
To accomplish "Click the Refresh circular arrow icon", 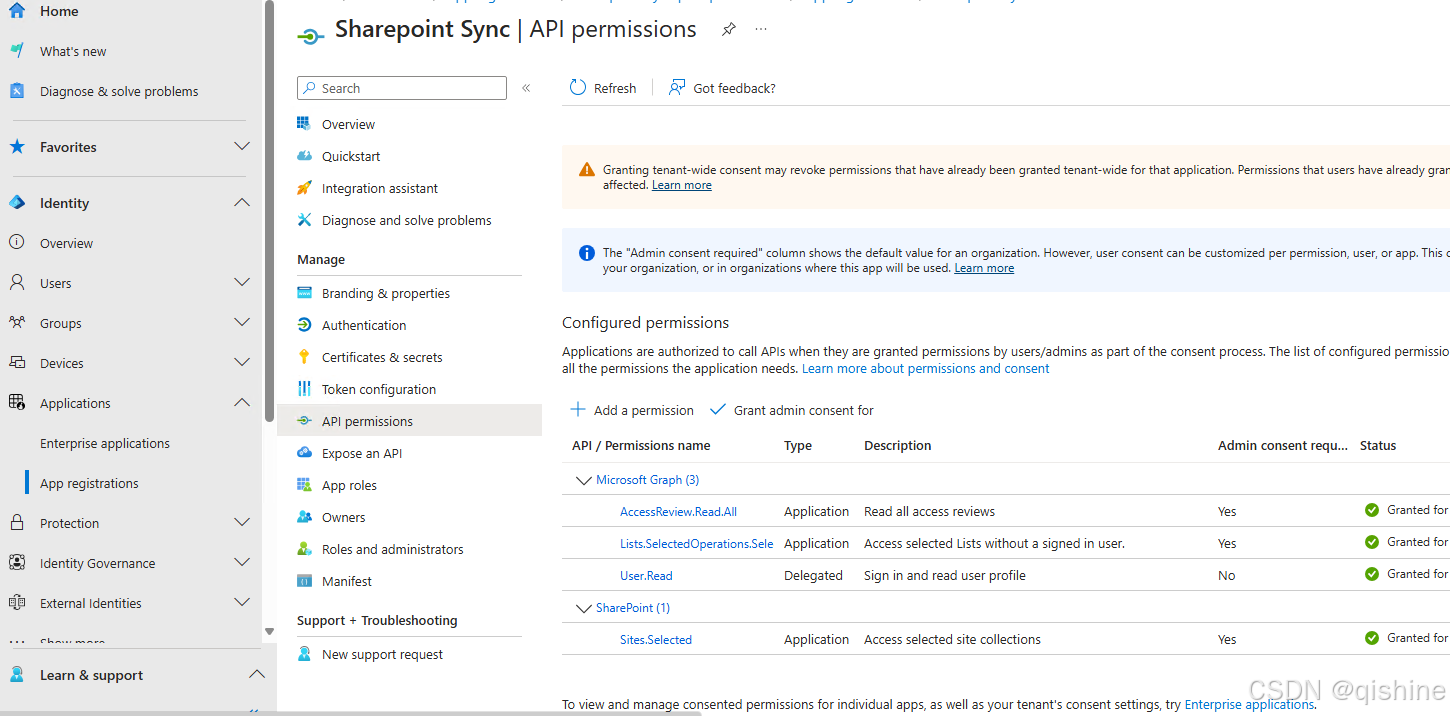I will (x=578, y=88).
